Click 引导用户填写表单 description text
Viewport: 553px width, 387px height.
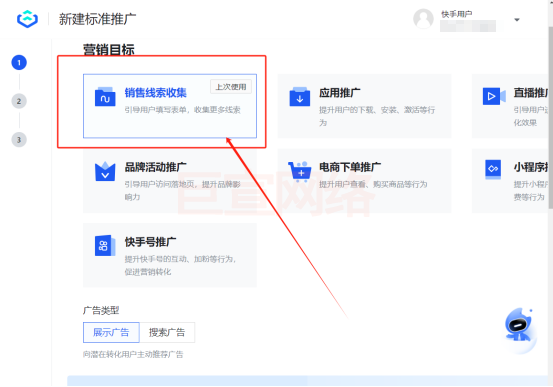point(182,110)
